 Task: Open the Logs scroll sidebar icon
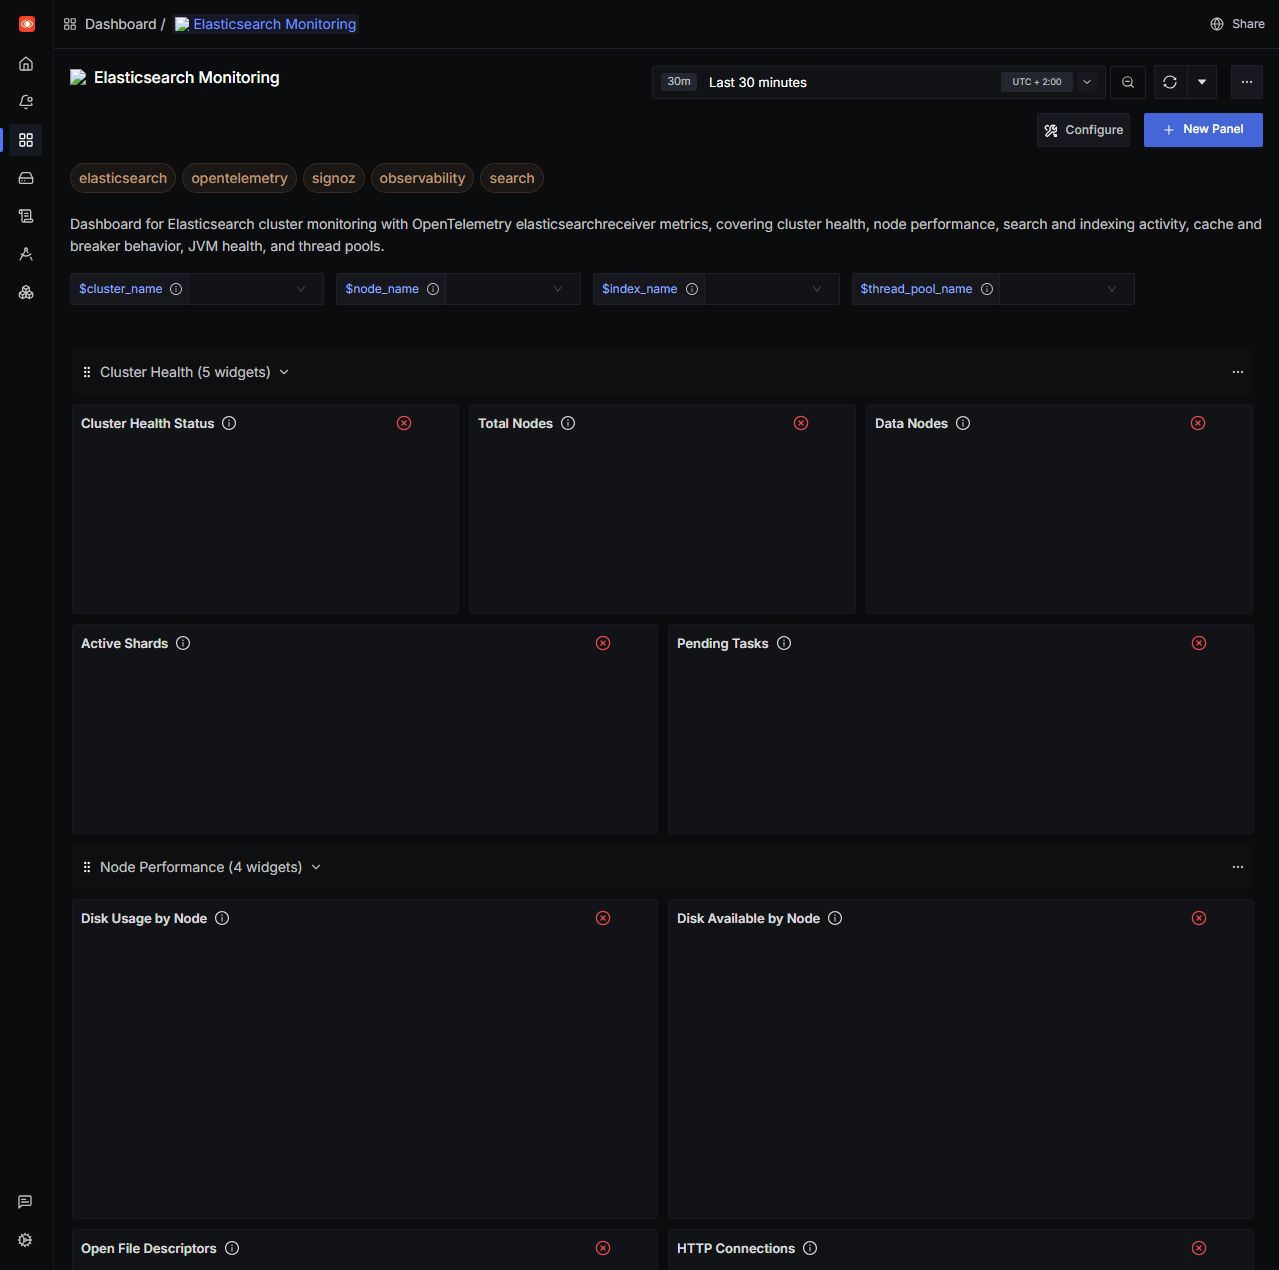pyautogui.click(x=26, y=216)
